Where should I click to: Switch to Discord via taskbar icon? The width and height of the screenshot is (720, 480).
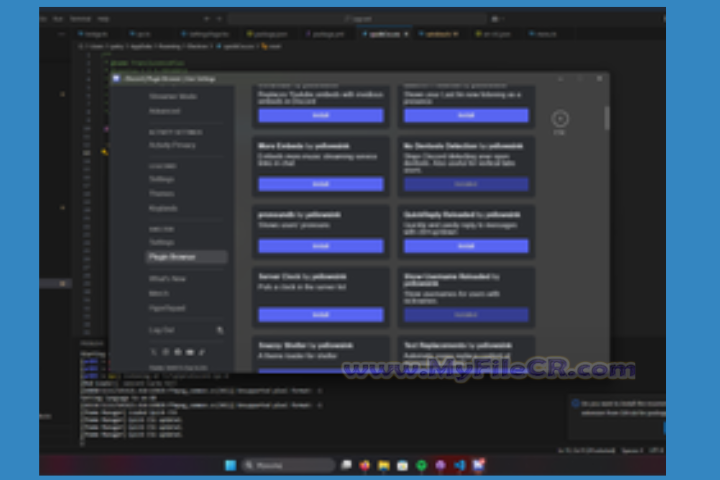[x=478, y=465]
